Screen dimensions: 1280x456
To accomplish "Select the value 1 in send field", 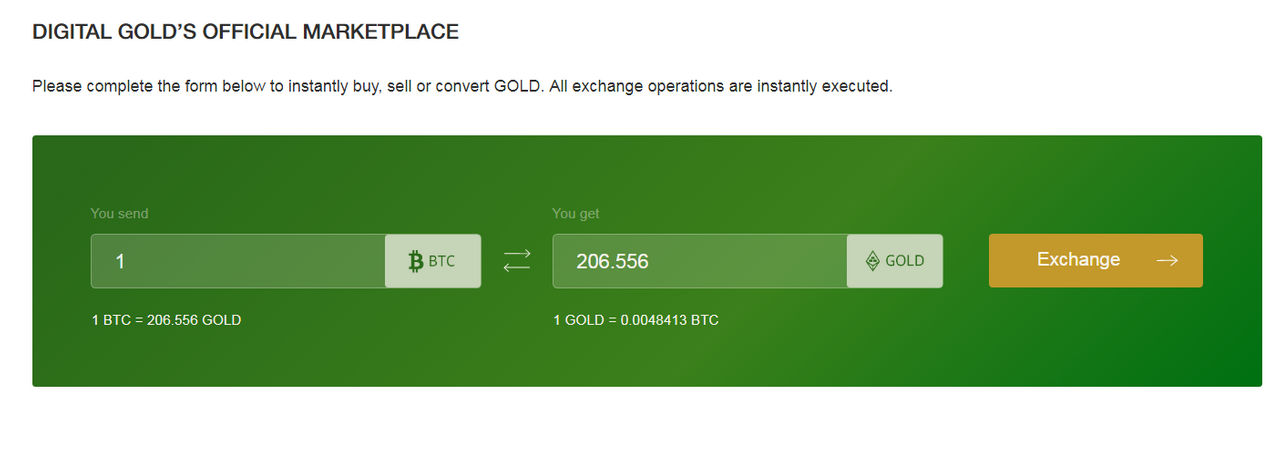I will click(120, 262).
